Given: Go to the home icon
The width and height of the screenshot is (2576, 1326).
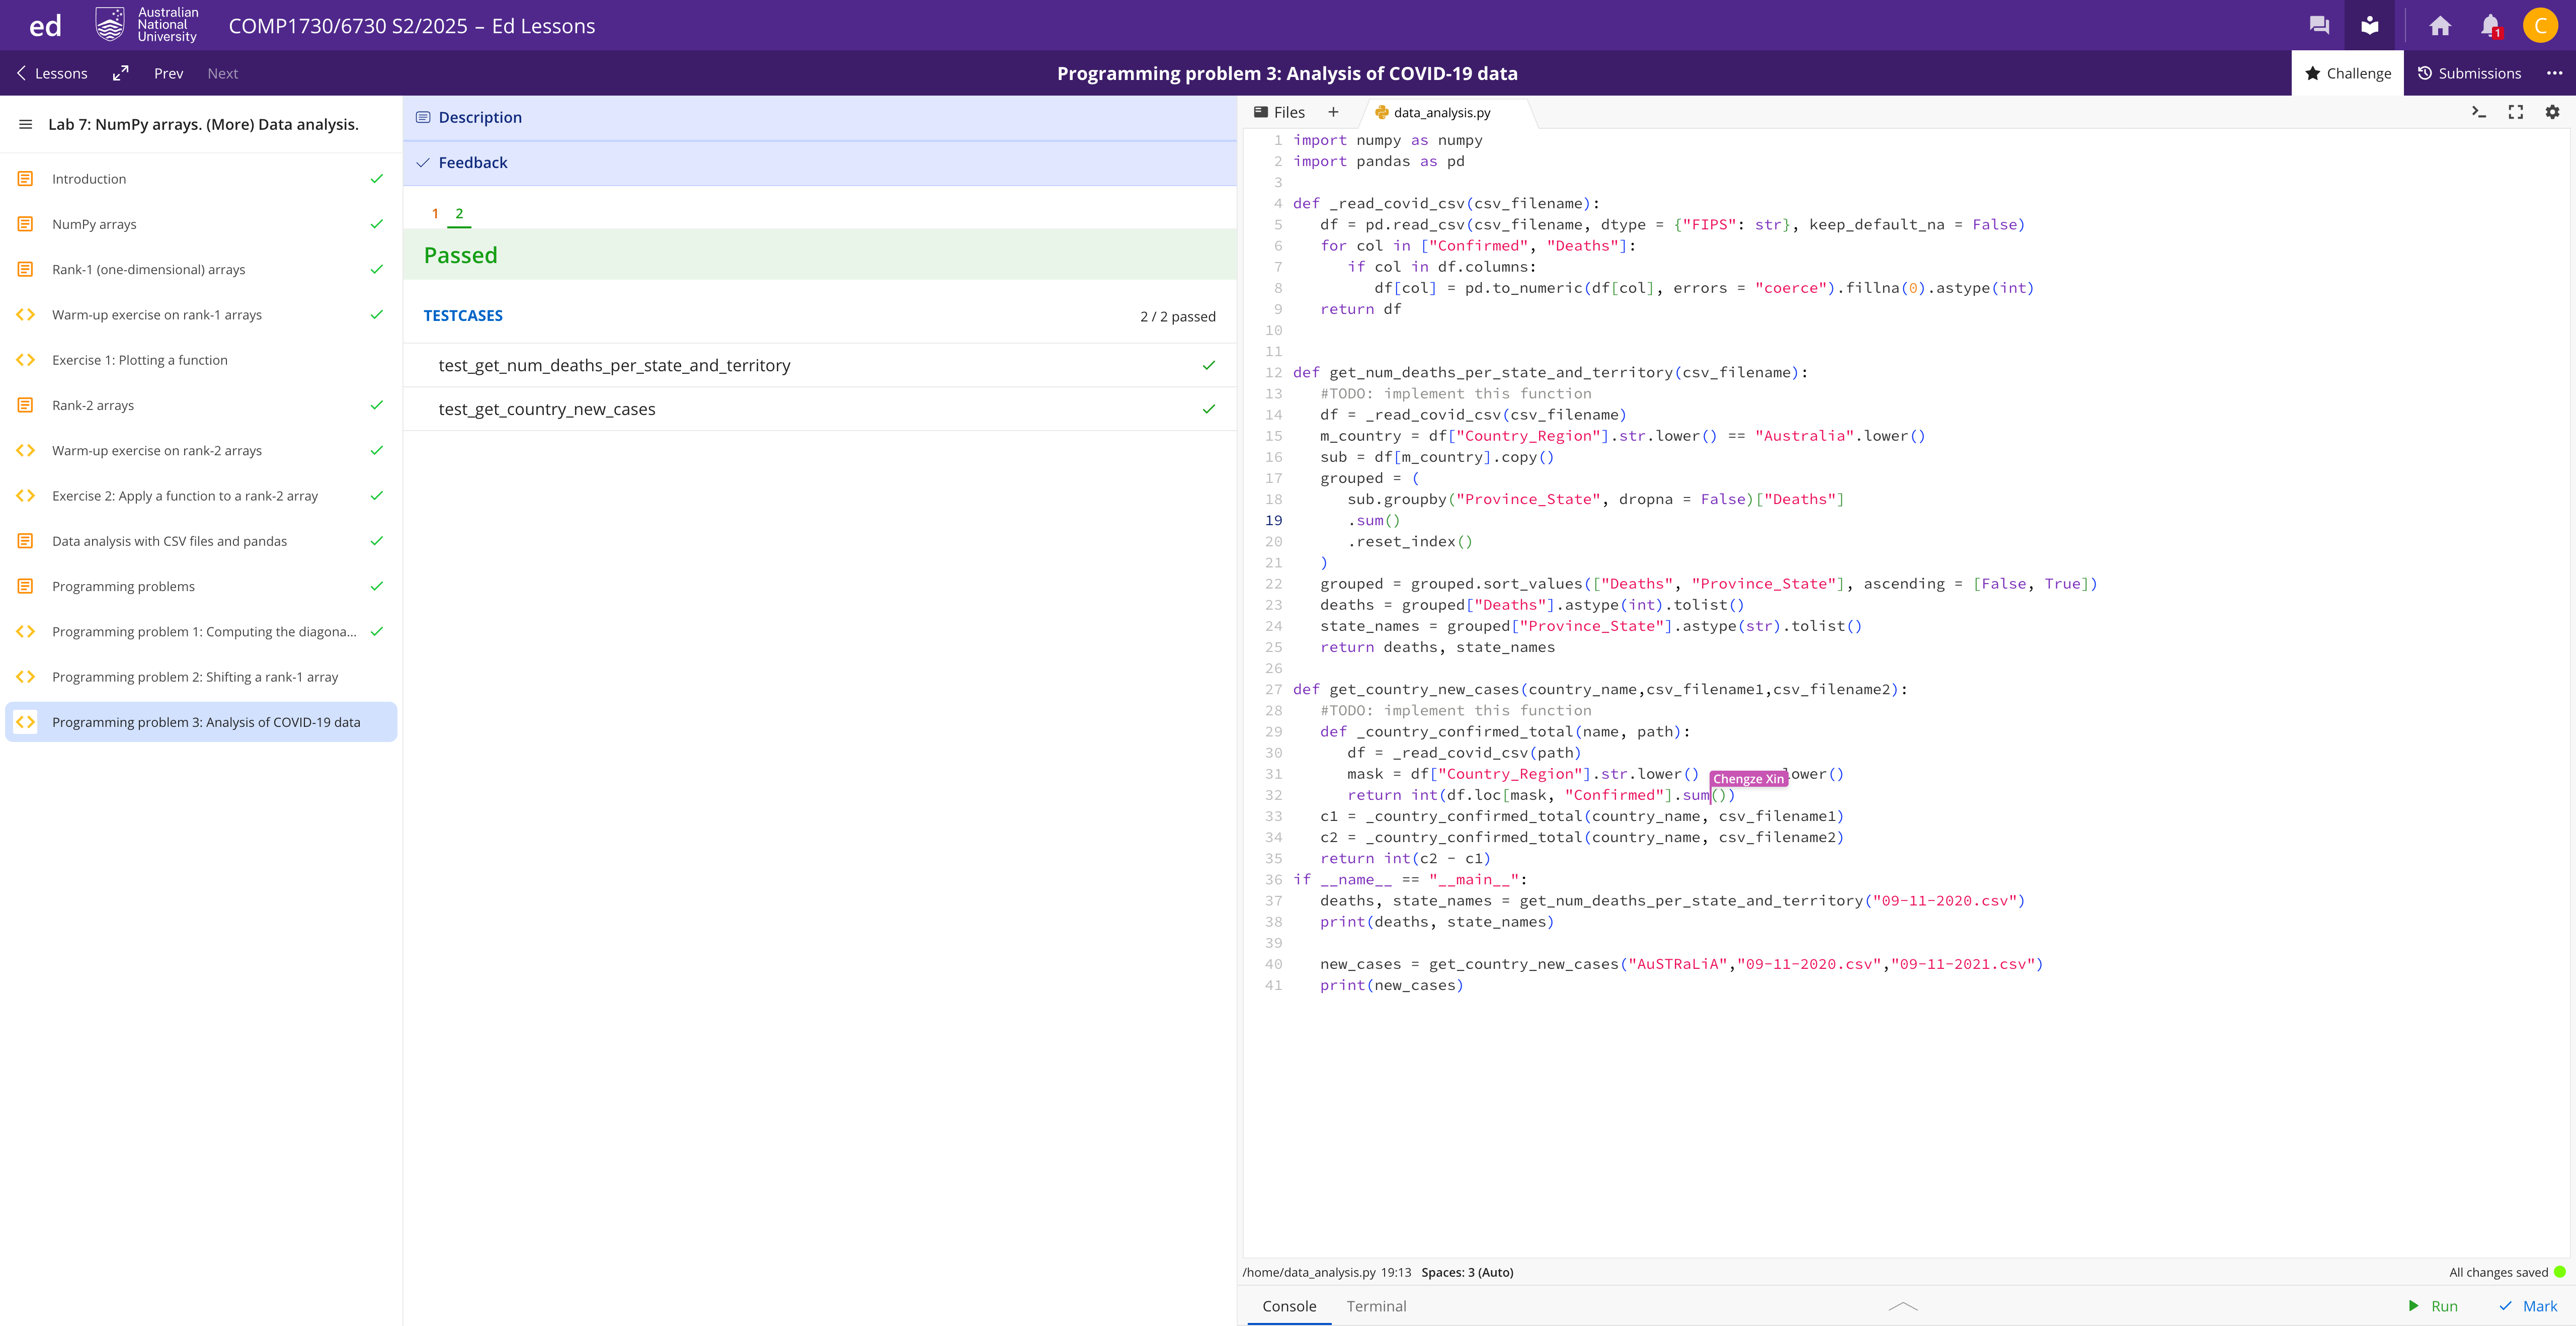Looking at the screenshot, I should pos(2440,25).
